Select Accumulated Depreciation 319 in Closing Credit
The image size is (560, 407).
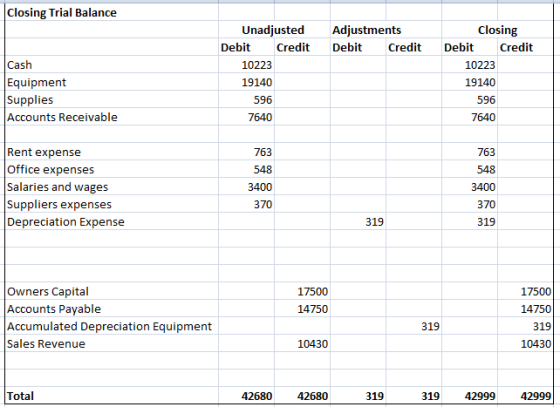point(542,327)
